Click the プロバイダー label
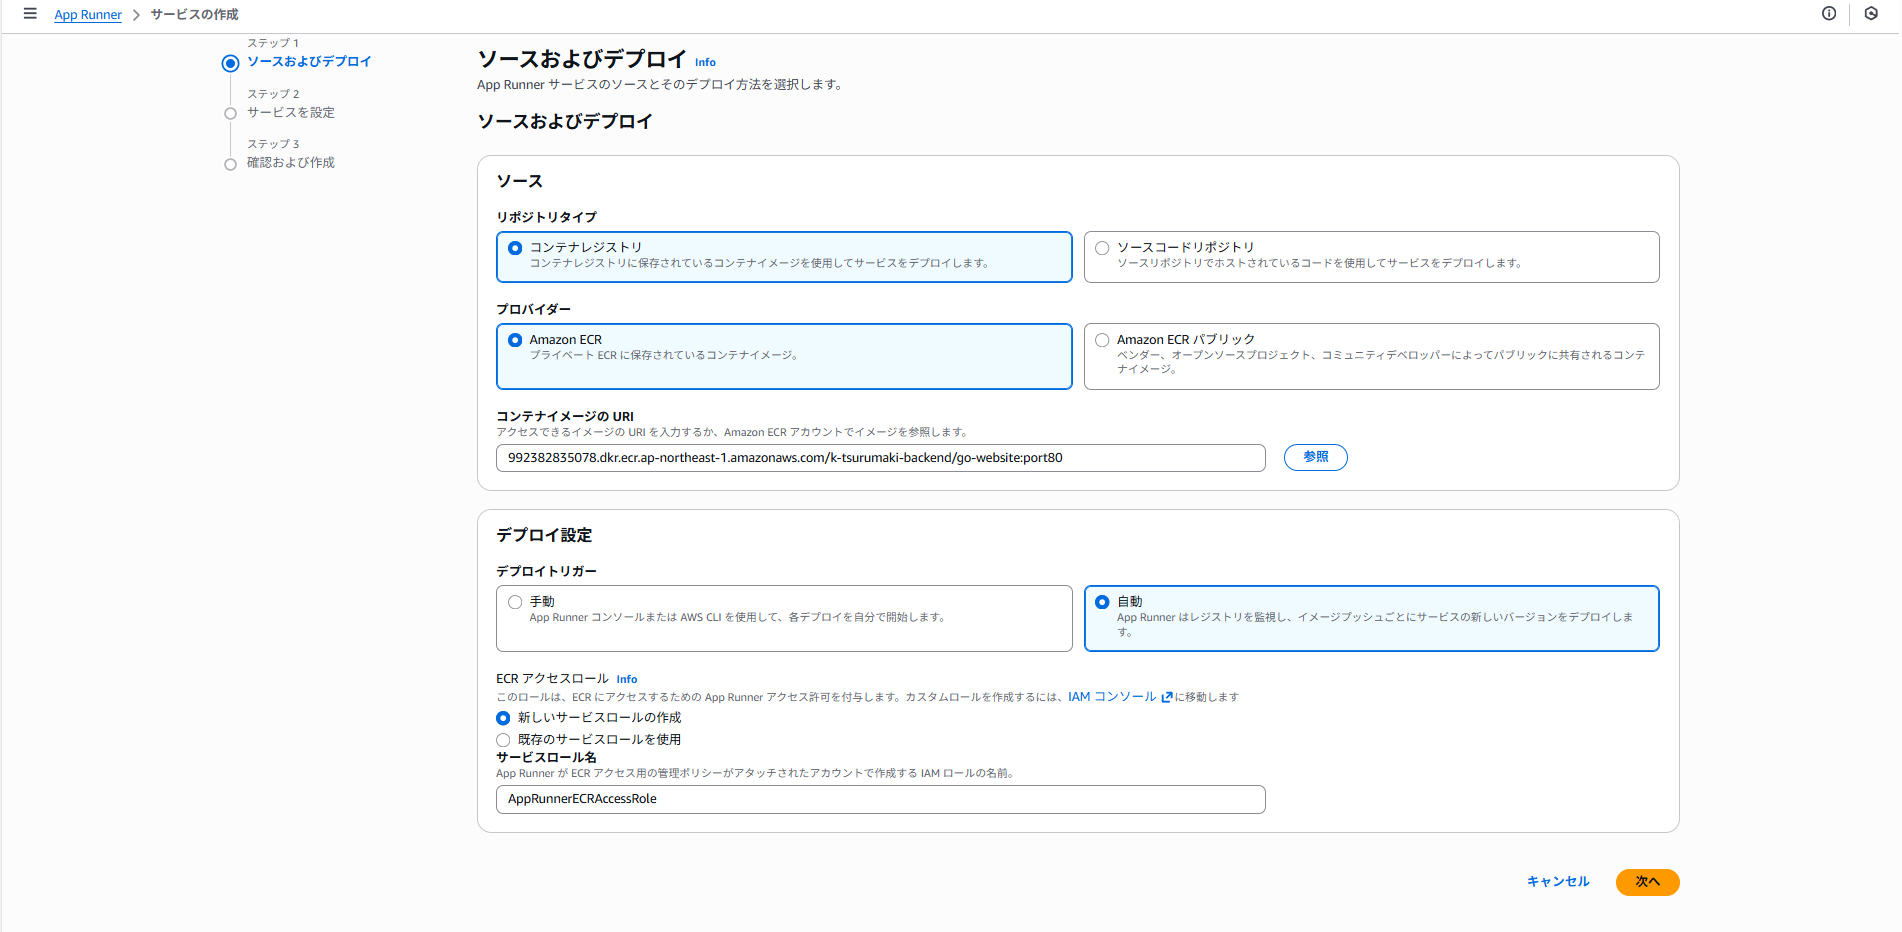Viewport: 1902px width, 932px height. pos(533,309)
